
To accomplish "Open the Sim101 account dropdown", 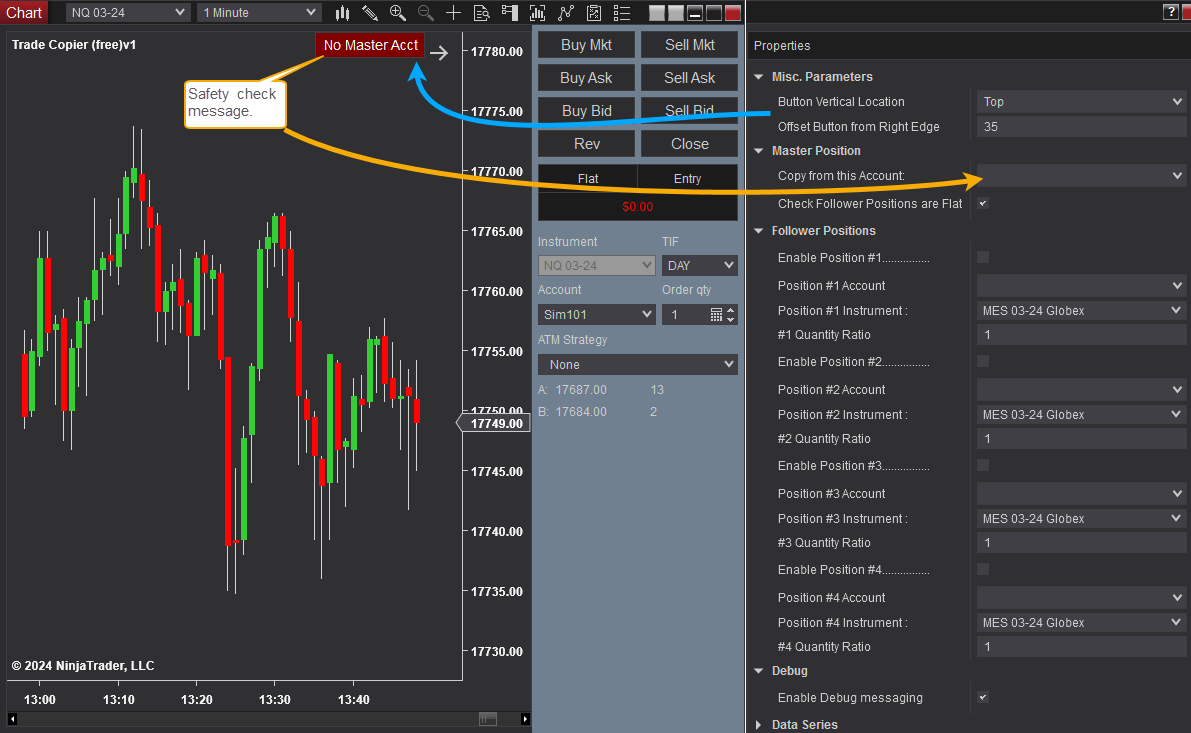I will click(x=596, y=314).
